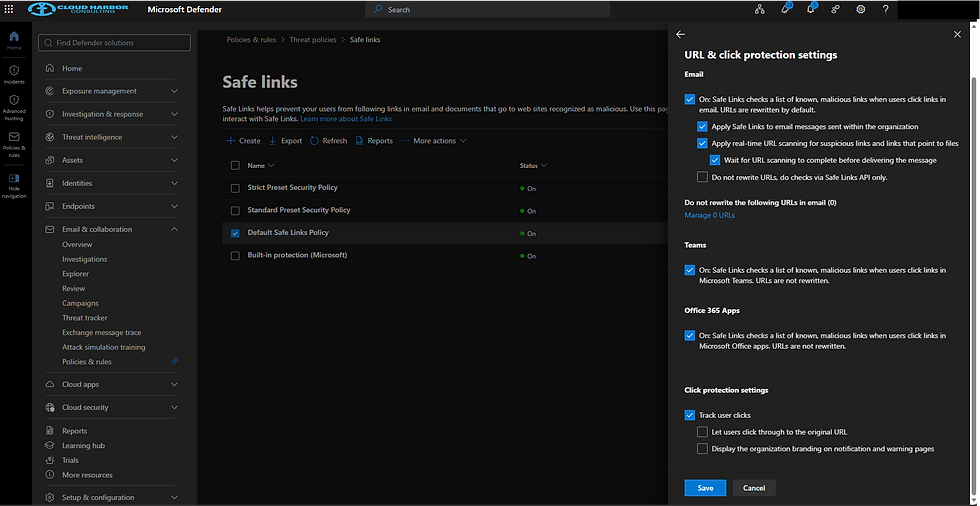The height and width of the screenshot is (506, 980).
Task: Click the Export download icon
Action: point(272,141)
